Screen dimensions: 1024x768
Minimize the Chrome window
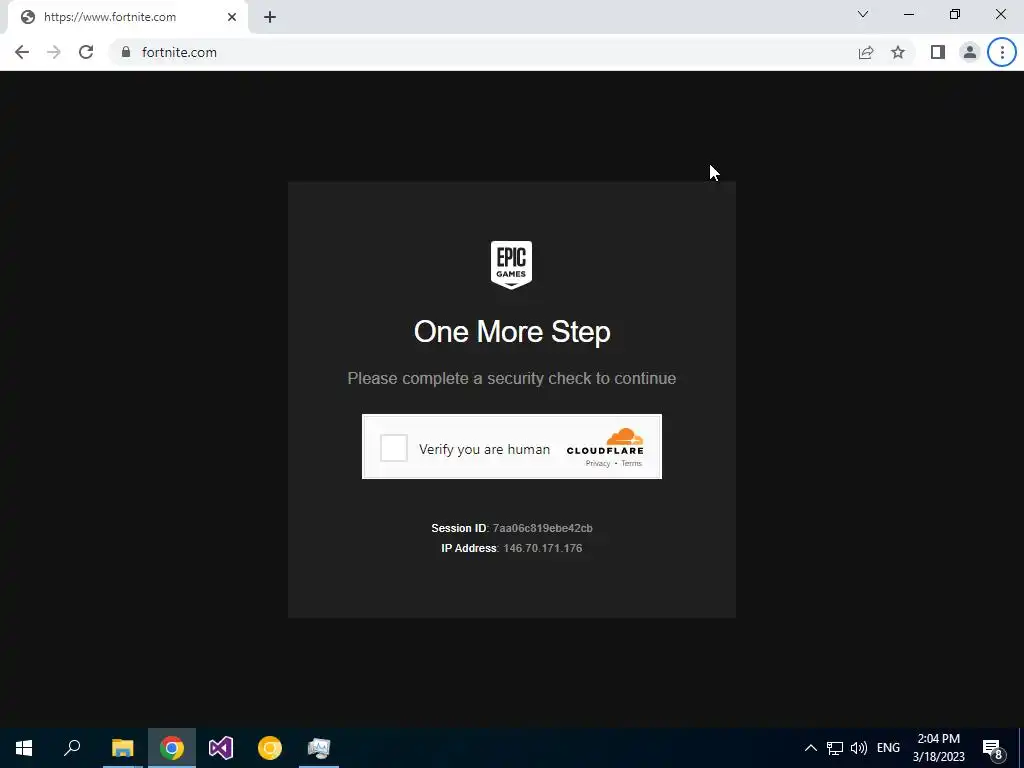point(909,14)
